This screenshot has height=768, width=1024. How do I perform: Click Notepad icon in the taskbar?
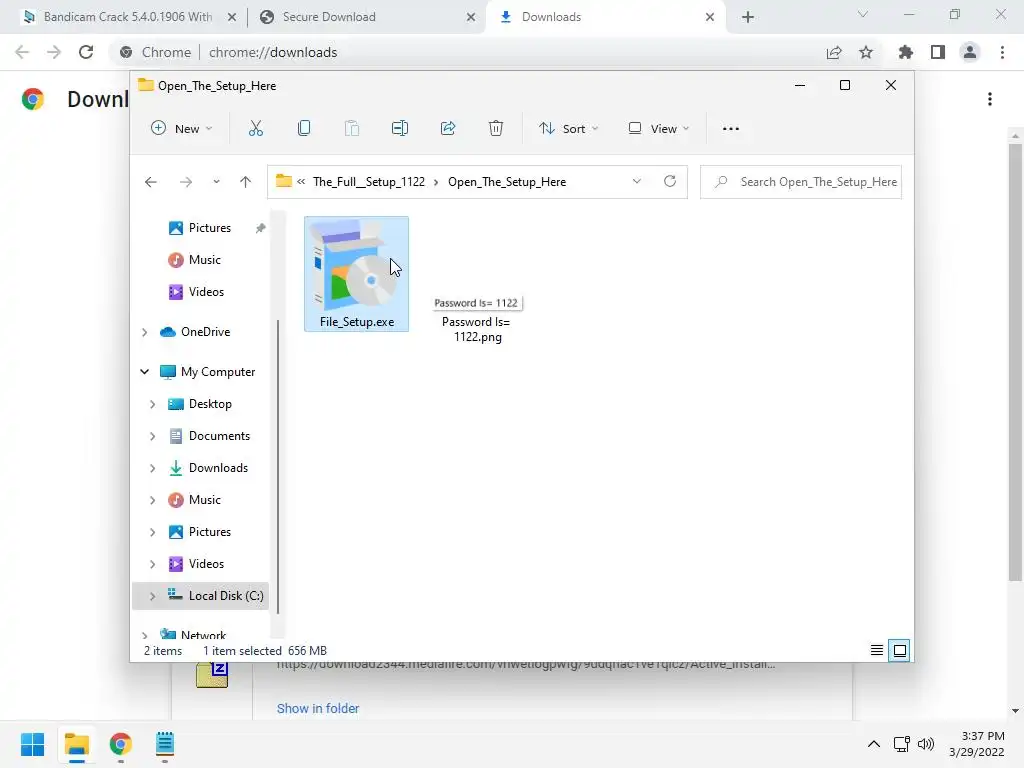(x=165, y=744)
